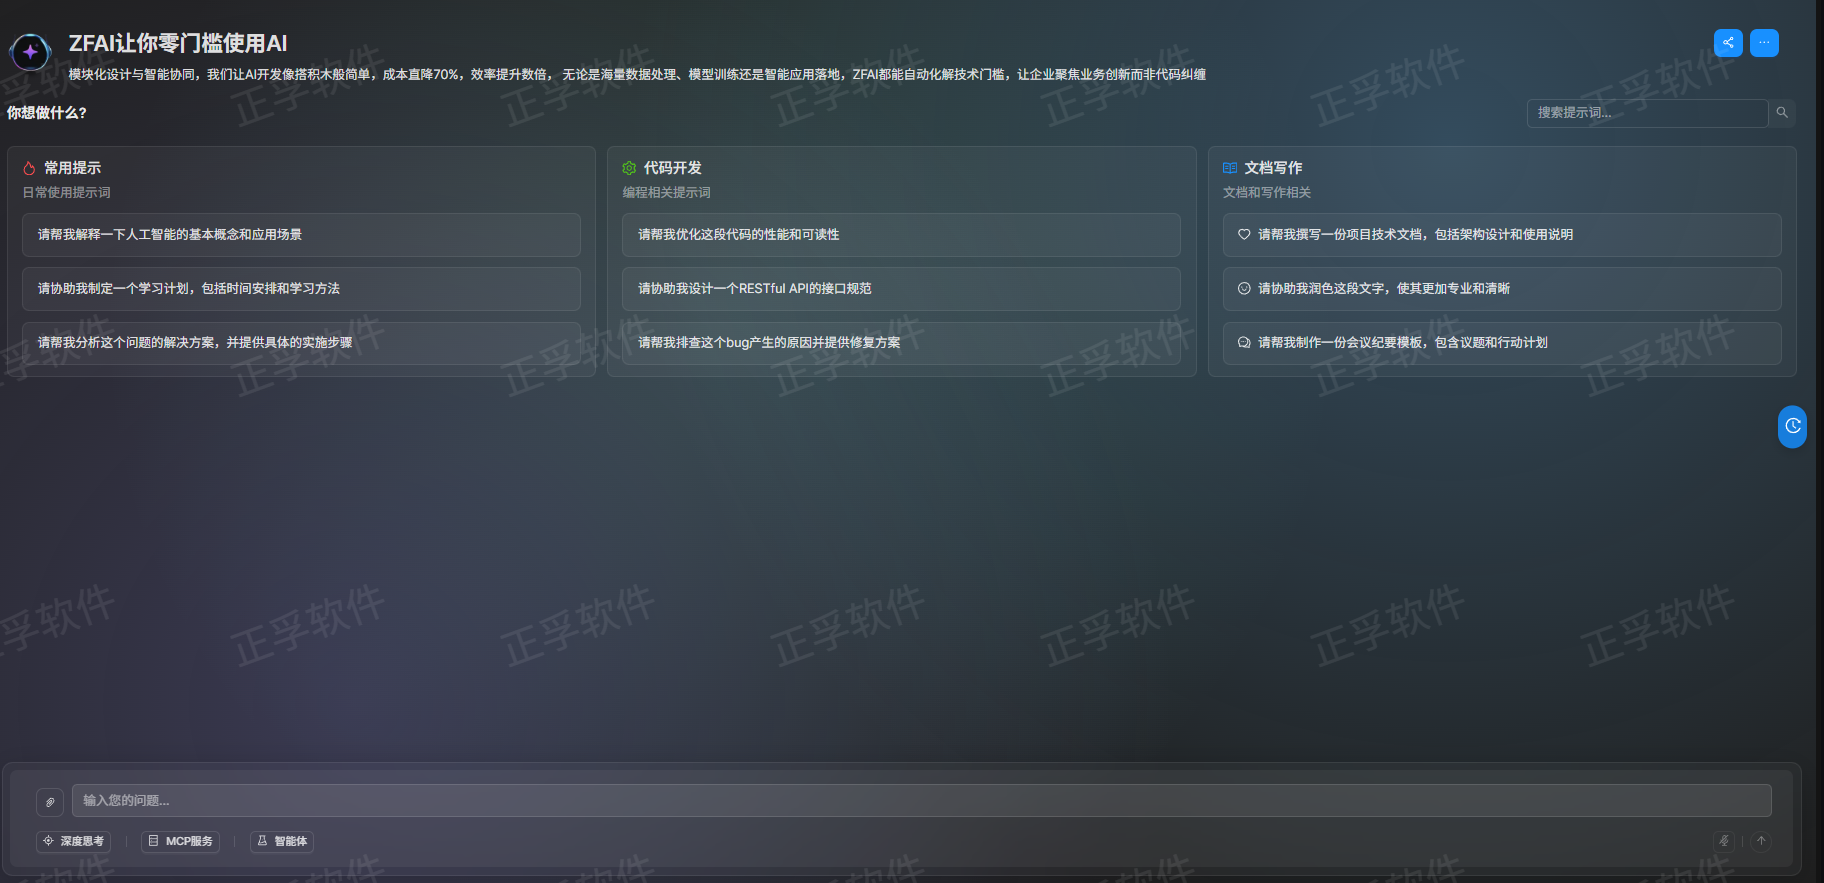Select the 文档写作 category header
This screenshot has width=1824, height=883.
pyautogui.click(x=1272, y=168)
